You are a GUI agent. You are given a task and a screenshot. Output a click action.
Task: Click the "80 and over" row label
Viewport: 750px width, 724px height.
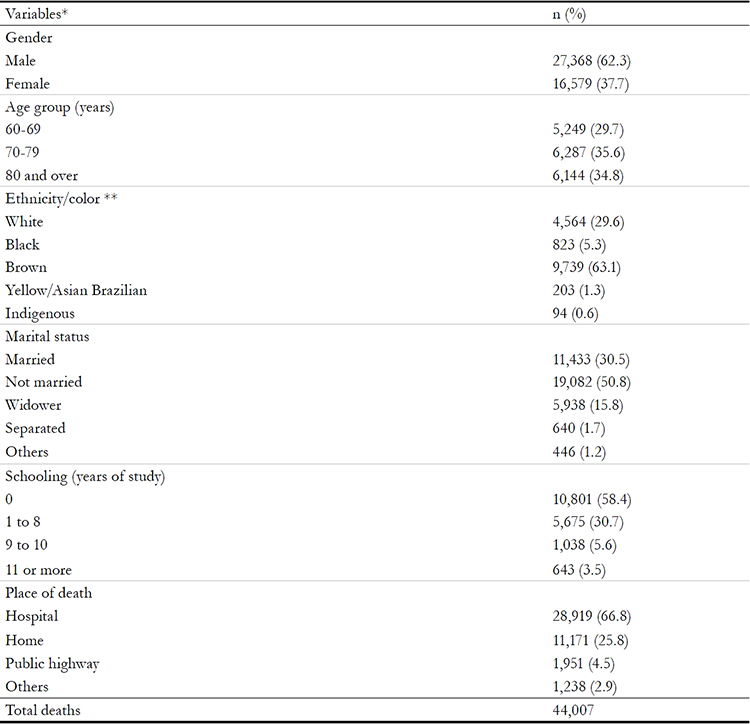click(x=40, y=176)
